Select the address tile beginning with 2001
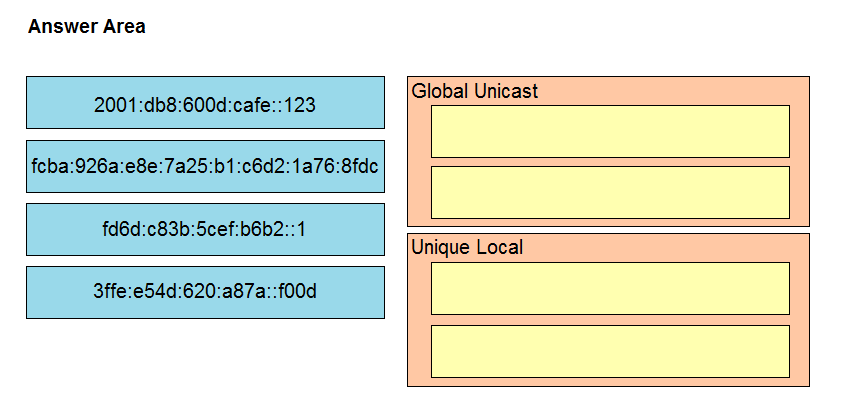 click(x=205, y=102)
